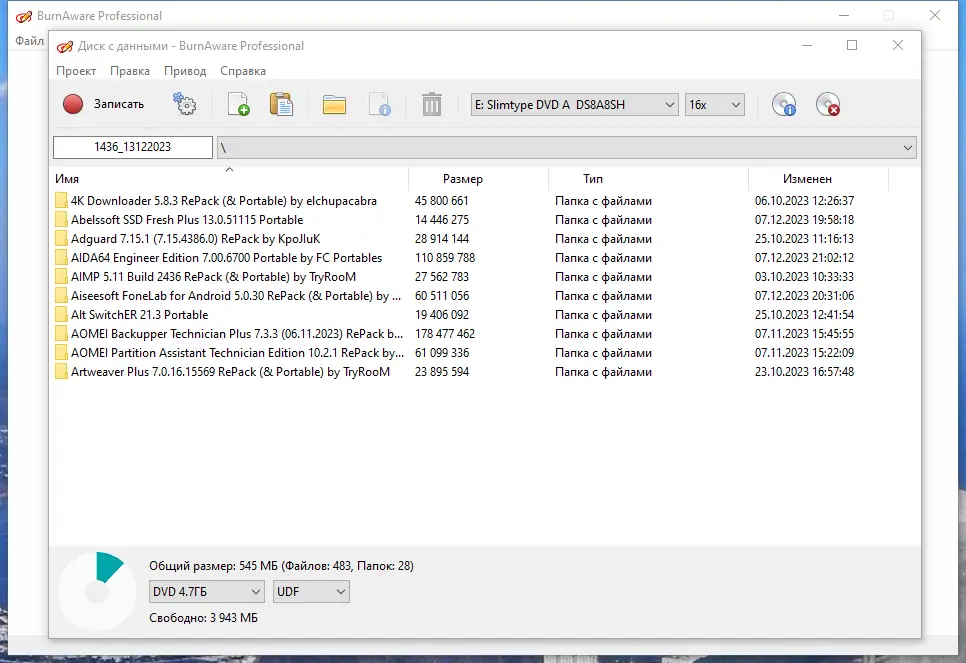Image resolution: width=966 pixels, height=663 pixels.
Task: Open the Правка menu
Action: 129,71
